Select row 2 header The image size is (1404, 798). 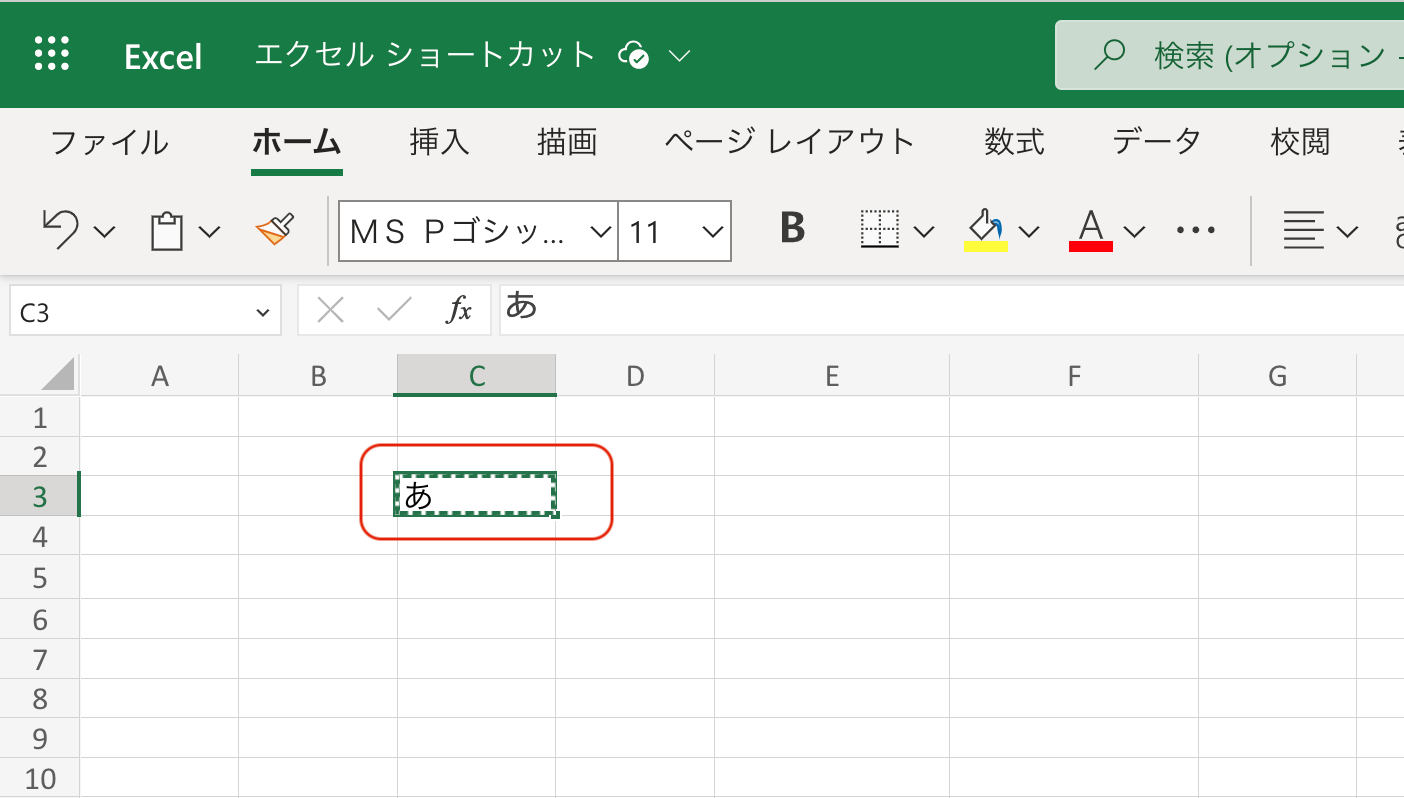(x=40, y=457)
